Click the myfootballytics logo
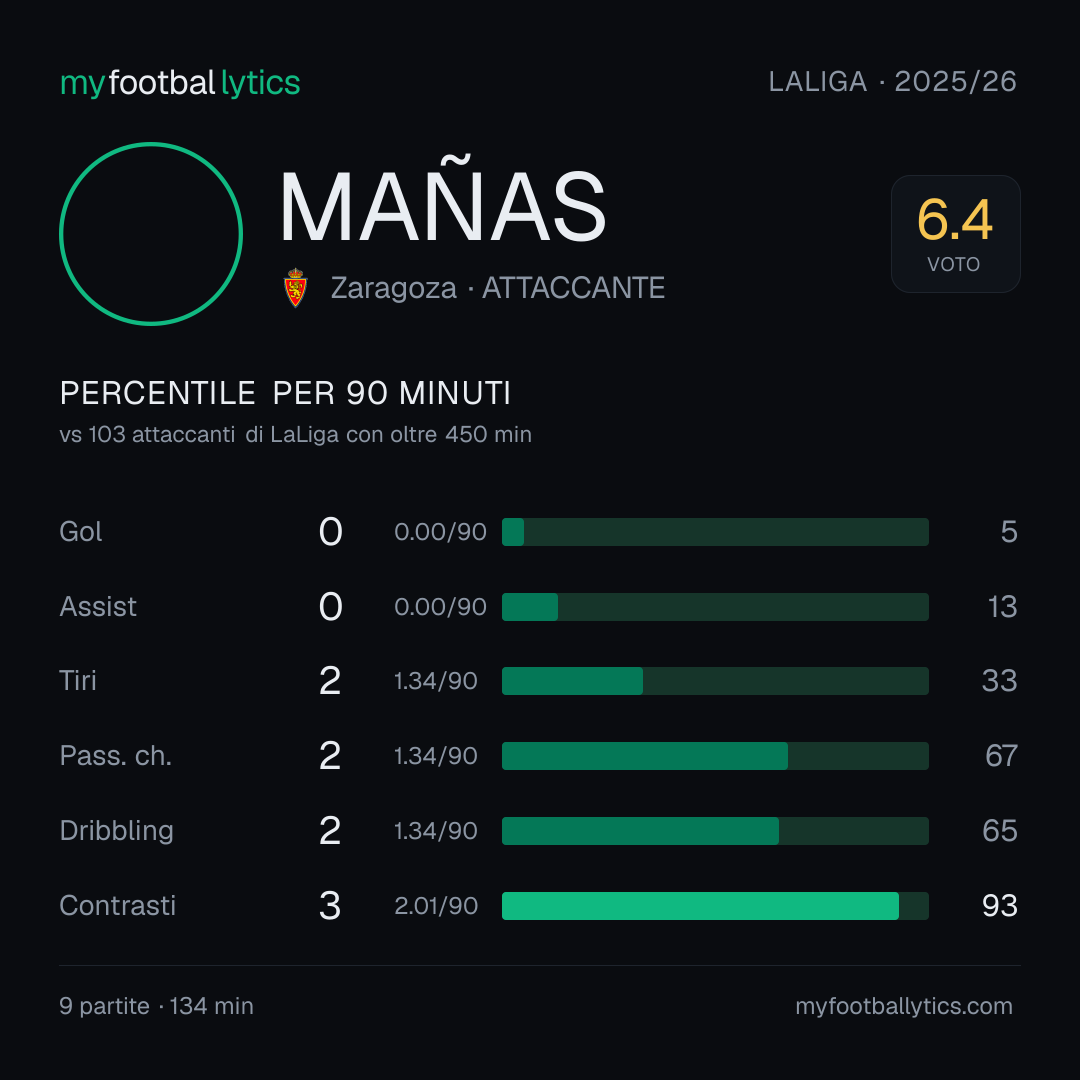Image resolution: width=1080 pixels, height=1080 pixels. (180, 83)
